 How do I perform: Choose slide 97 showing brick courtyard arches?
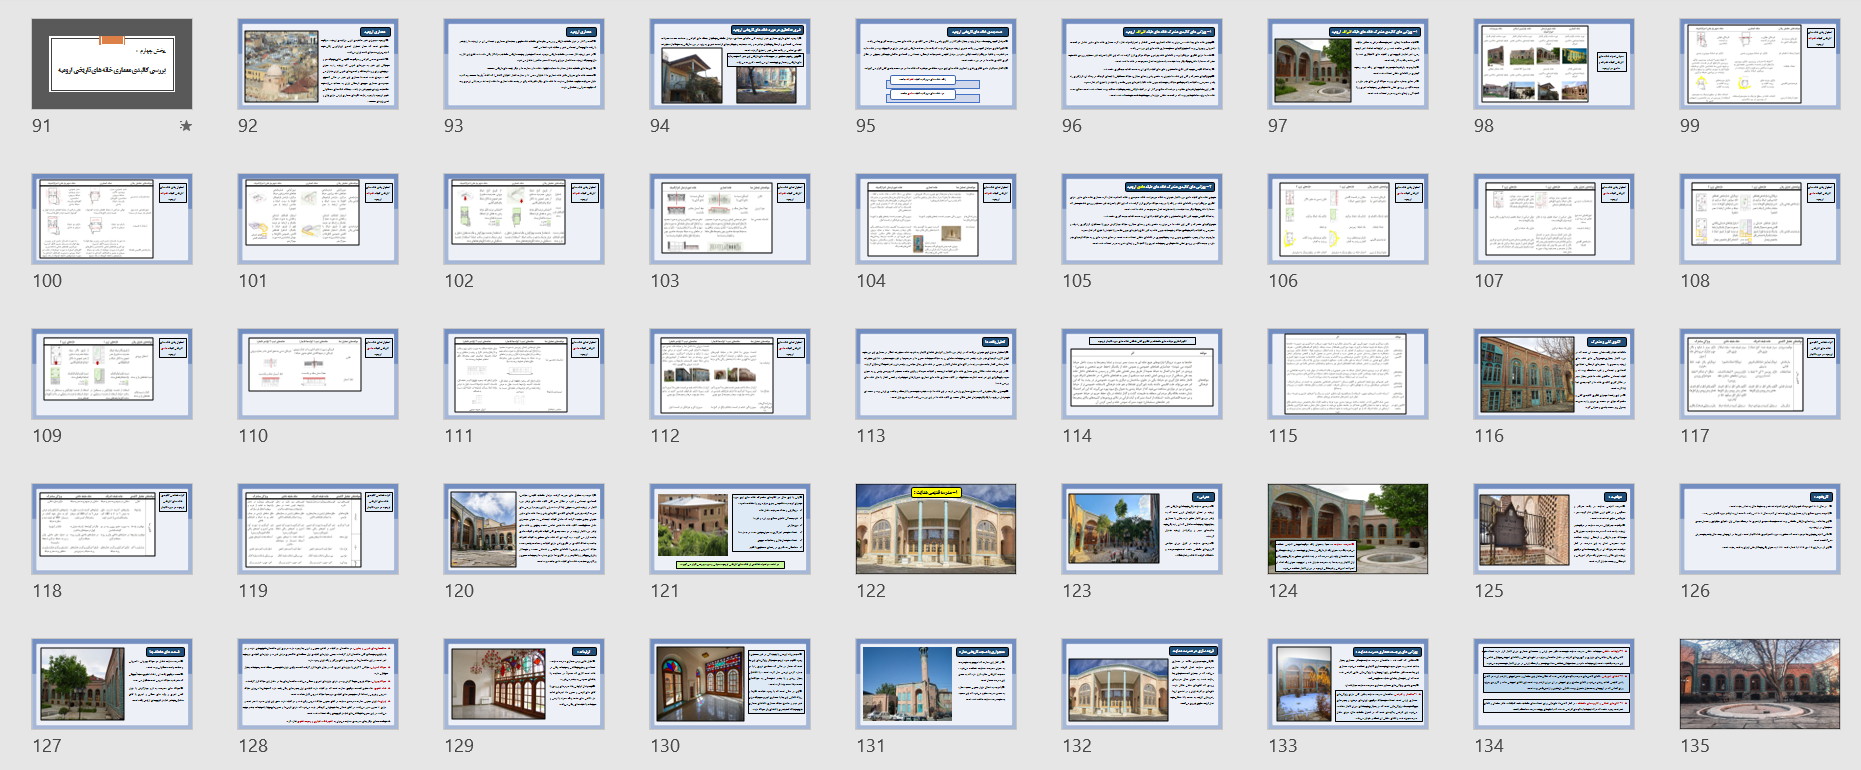coord(1348,64)
